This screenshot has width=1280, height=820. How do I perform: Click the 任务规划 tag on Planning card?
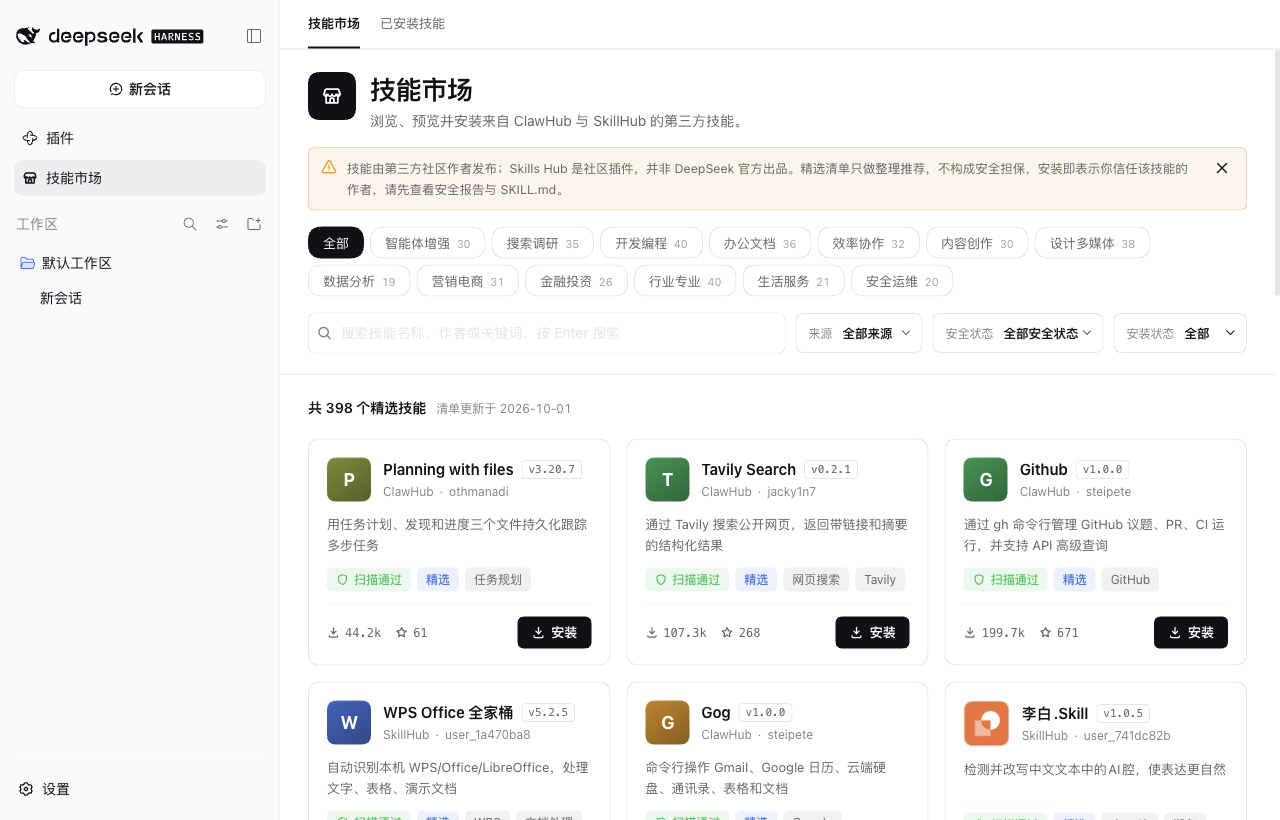[x=498, y=579]
